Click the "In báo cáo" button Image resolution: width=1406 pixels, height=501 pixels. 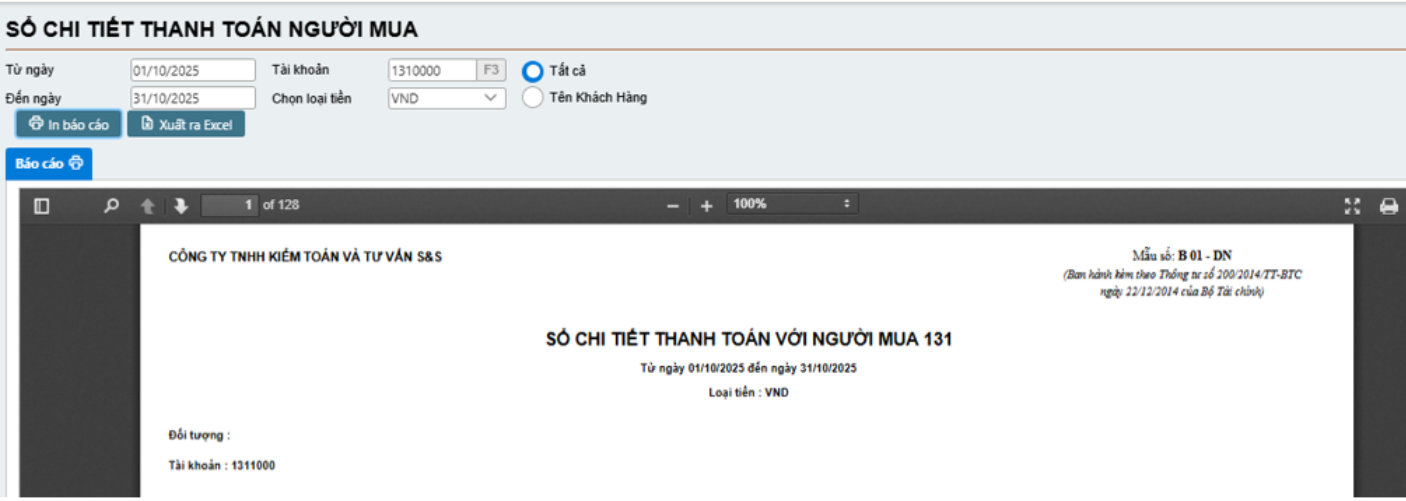69,125
